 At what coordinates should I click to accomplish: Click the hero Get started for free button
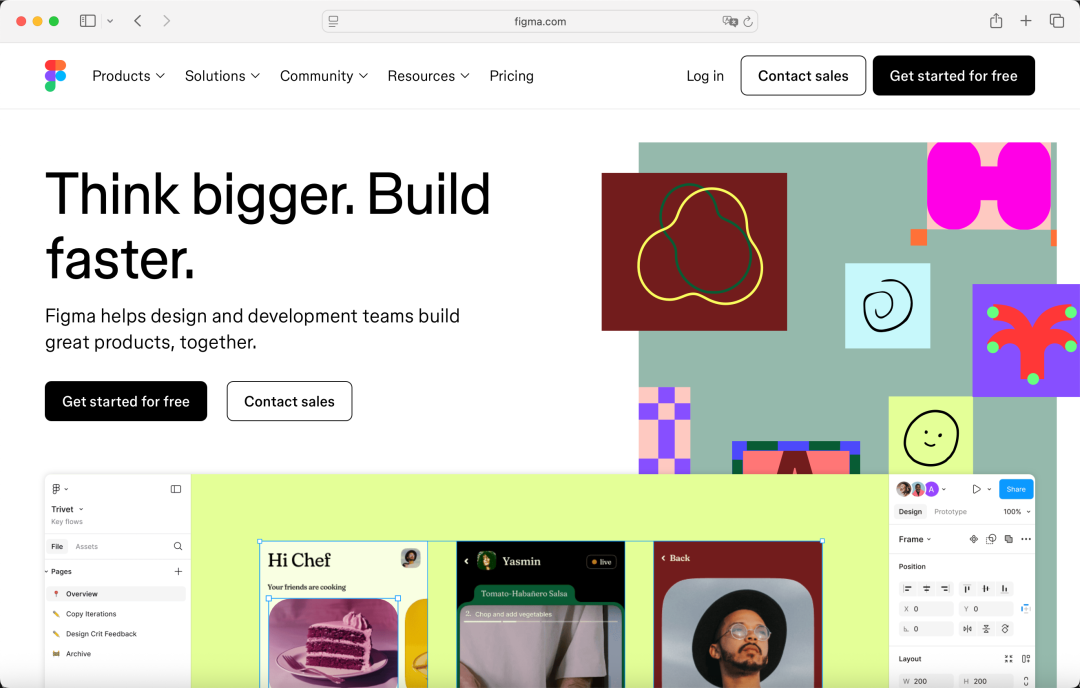coord(126,401)
